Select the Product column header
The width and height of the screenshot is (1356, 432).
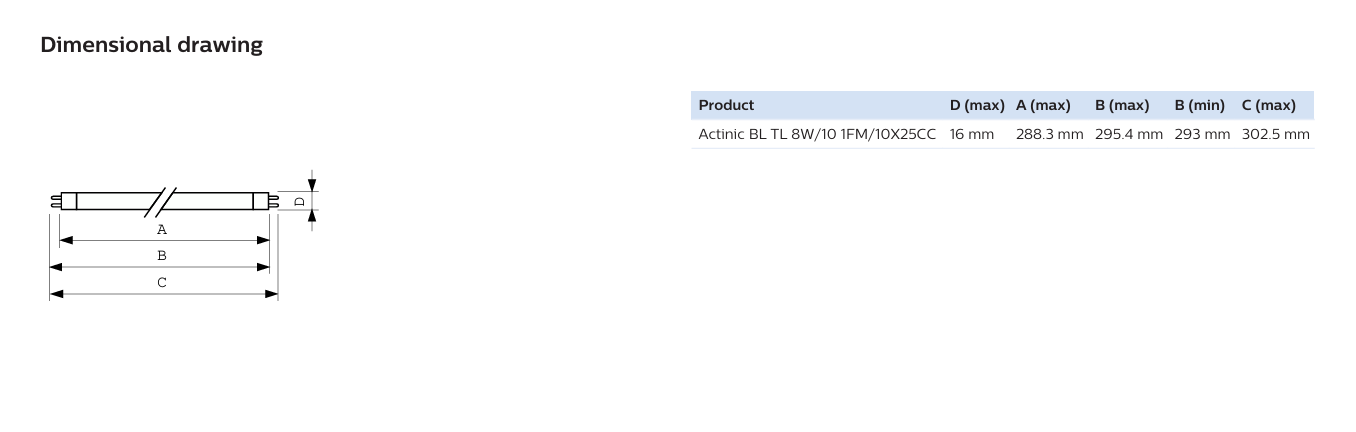[x=726, y=105]
